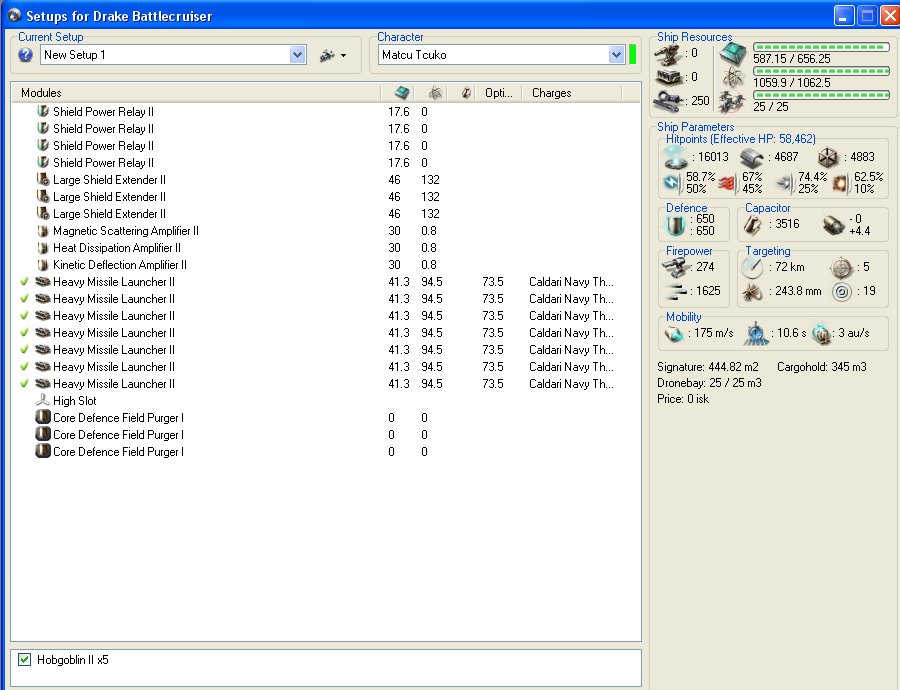This screenshot has height=690, width=900.
Task: Select the empty High Slot row
Action: [325, 401]
